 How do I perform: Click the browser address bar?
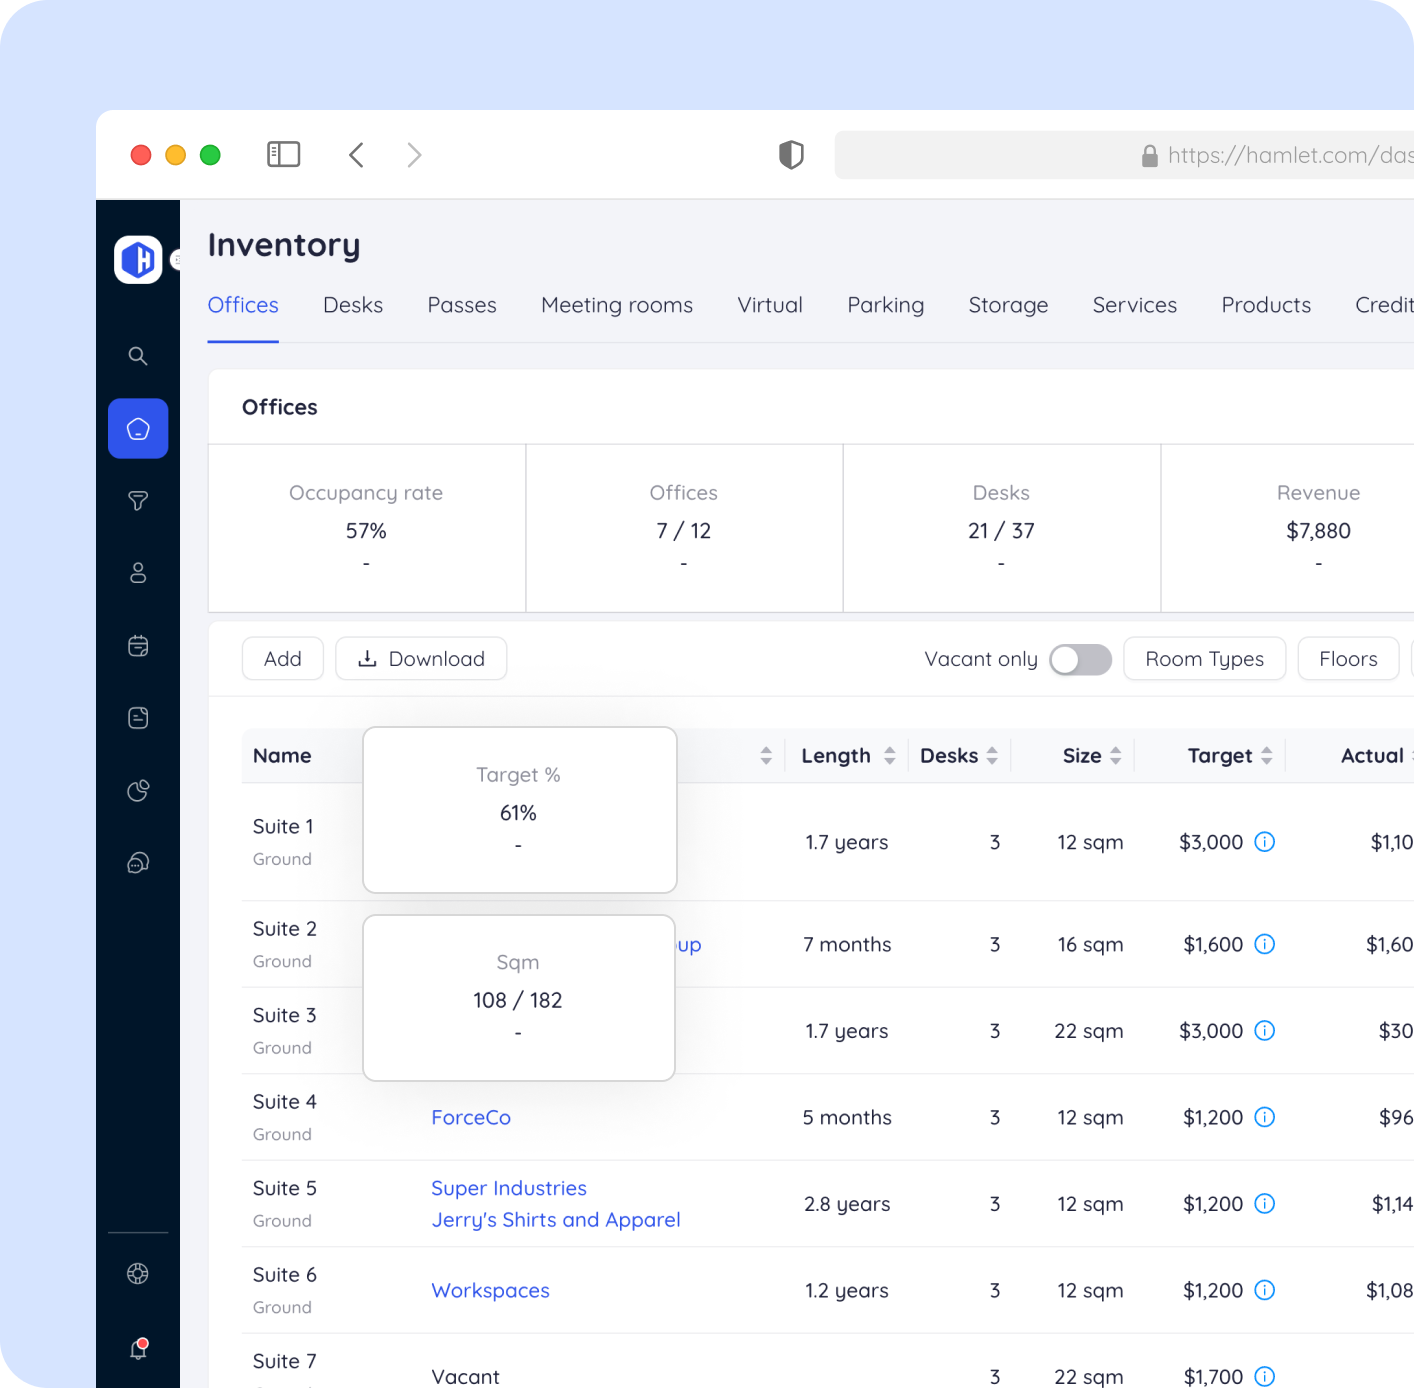pos(1124,155)
